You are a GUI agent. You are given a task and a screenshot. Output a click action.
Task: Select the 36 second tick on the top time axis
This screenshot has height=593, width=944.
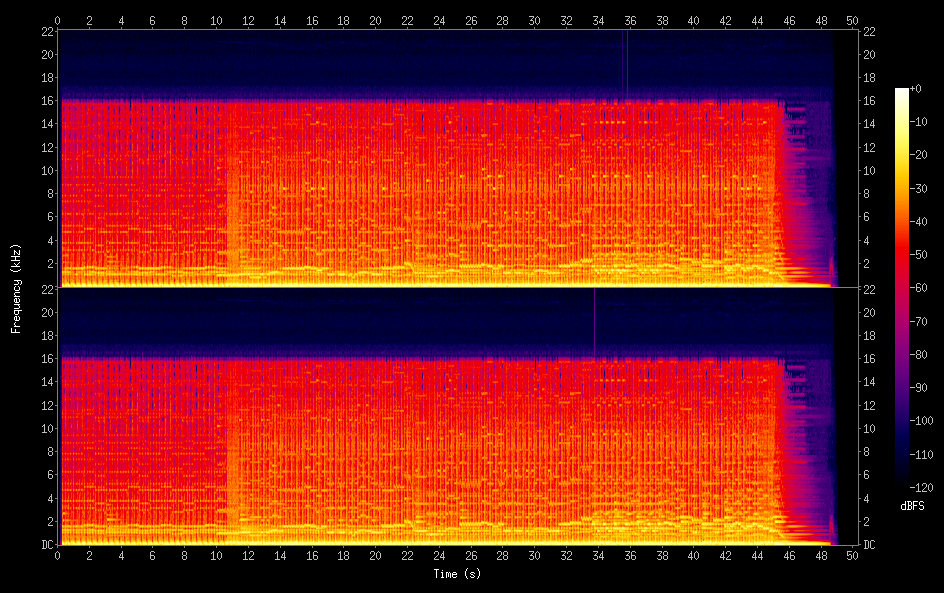click(x=629, y=19)
